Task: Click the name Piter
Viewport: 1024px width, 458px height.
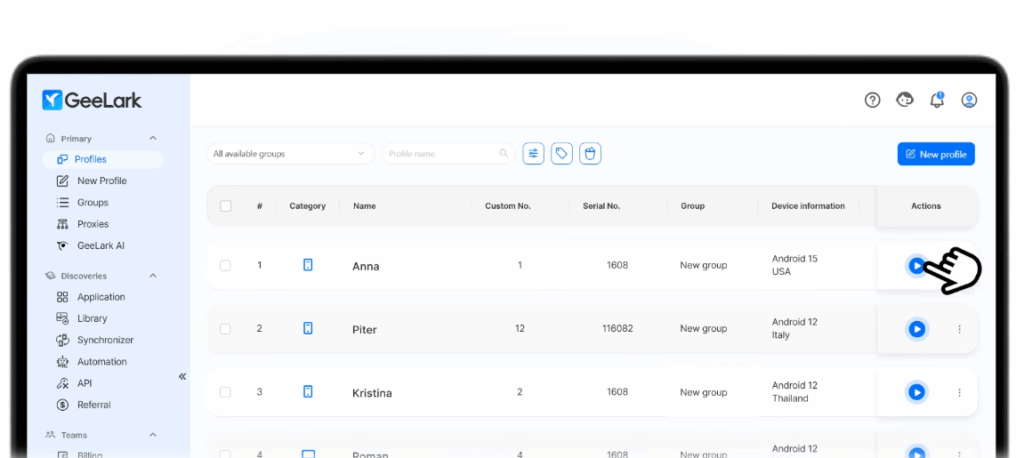Action: (x=364, y=329)
